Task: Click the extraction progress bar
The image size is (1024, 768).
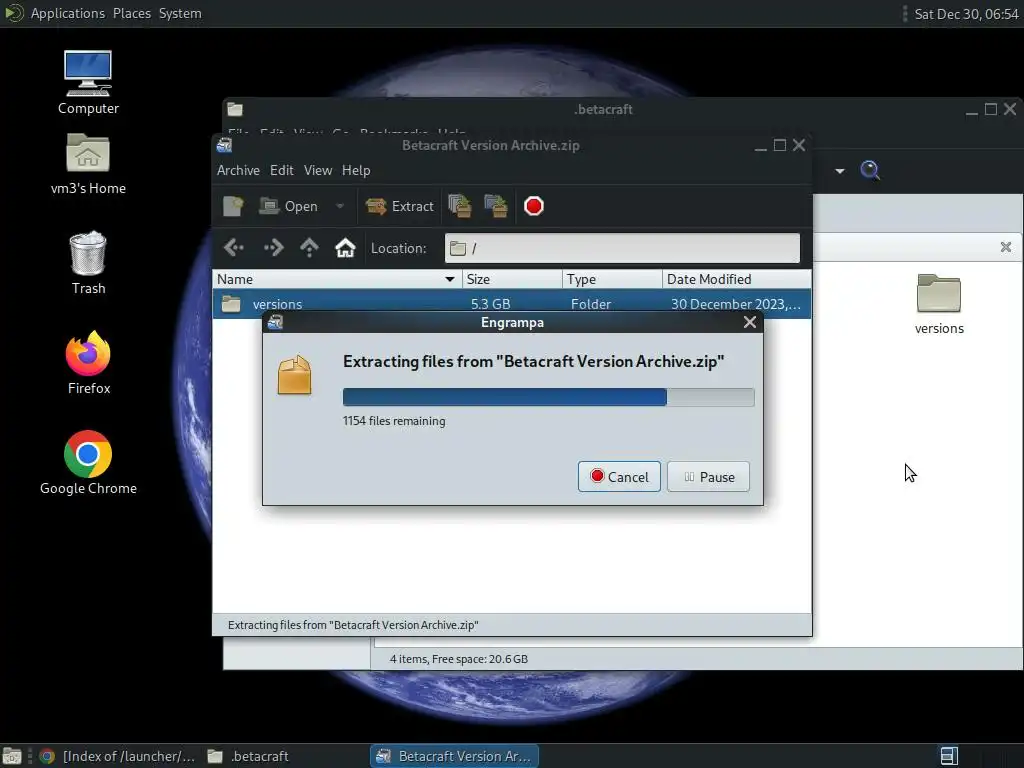Action: [549, 397]
